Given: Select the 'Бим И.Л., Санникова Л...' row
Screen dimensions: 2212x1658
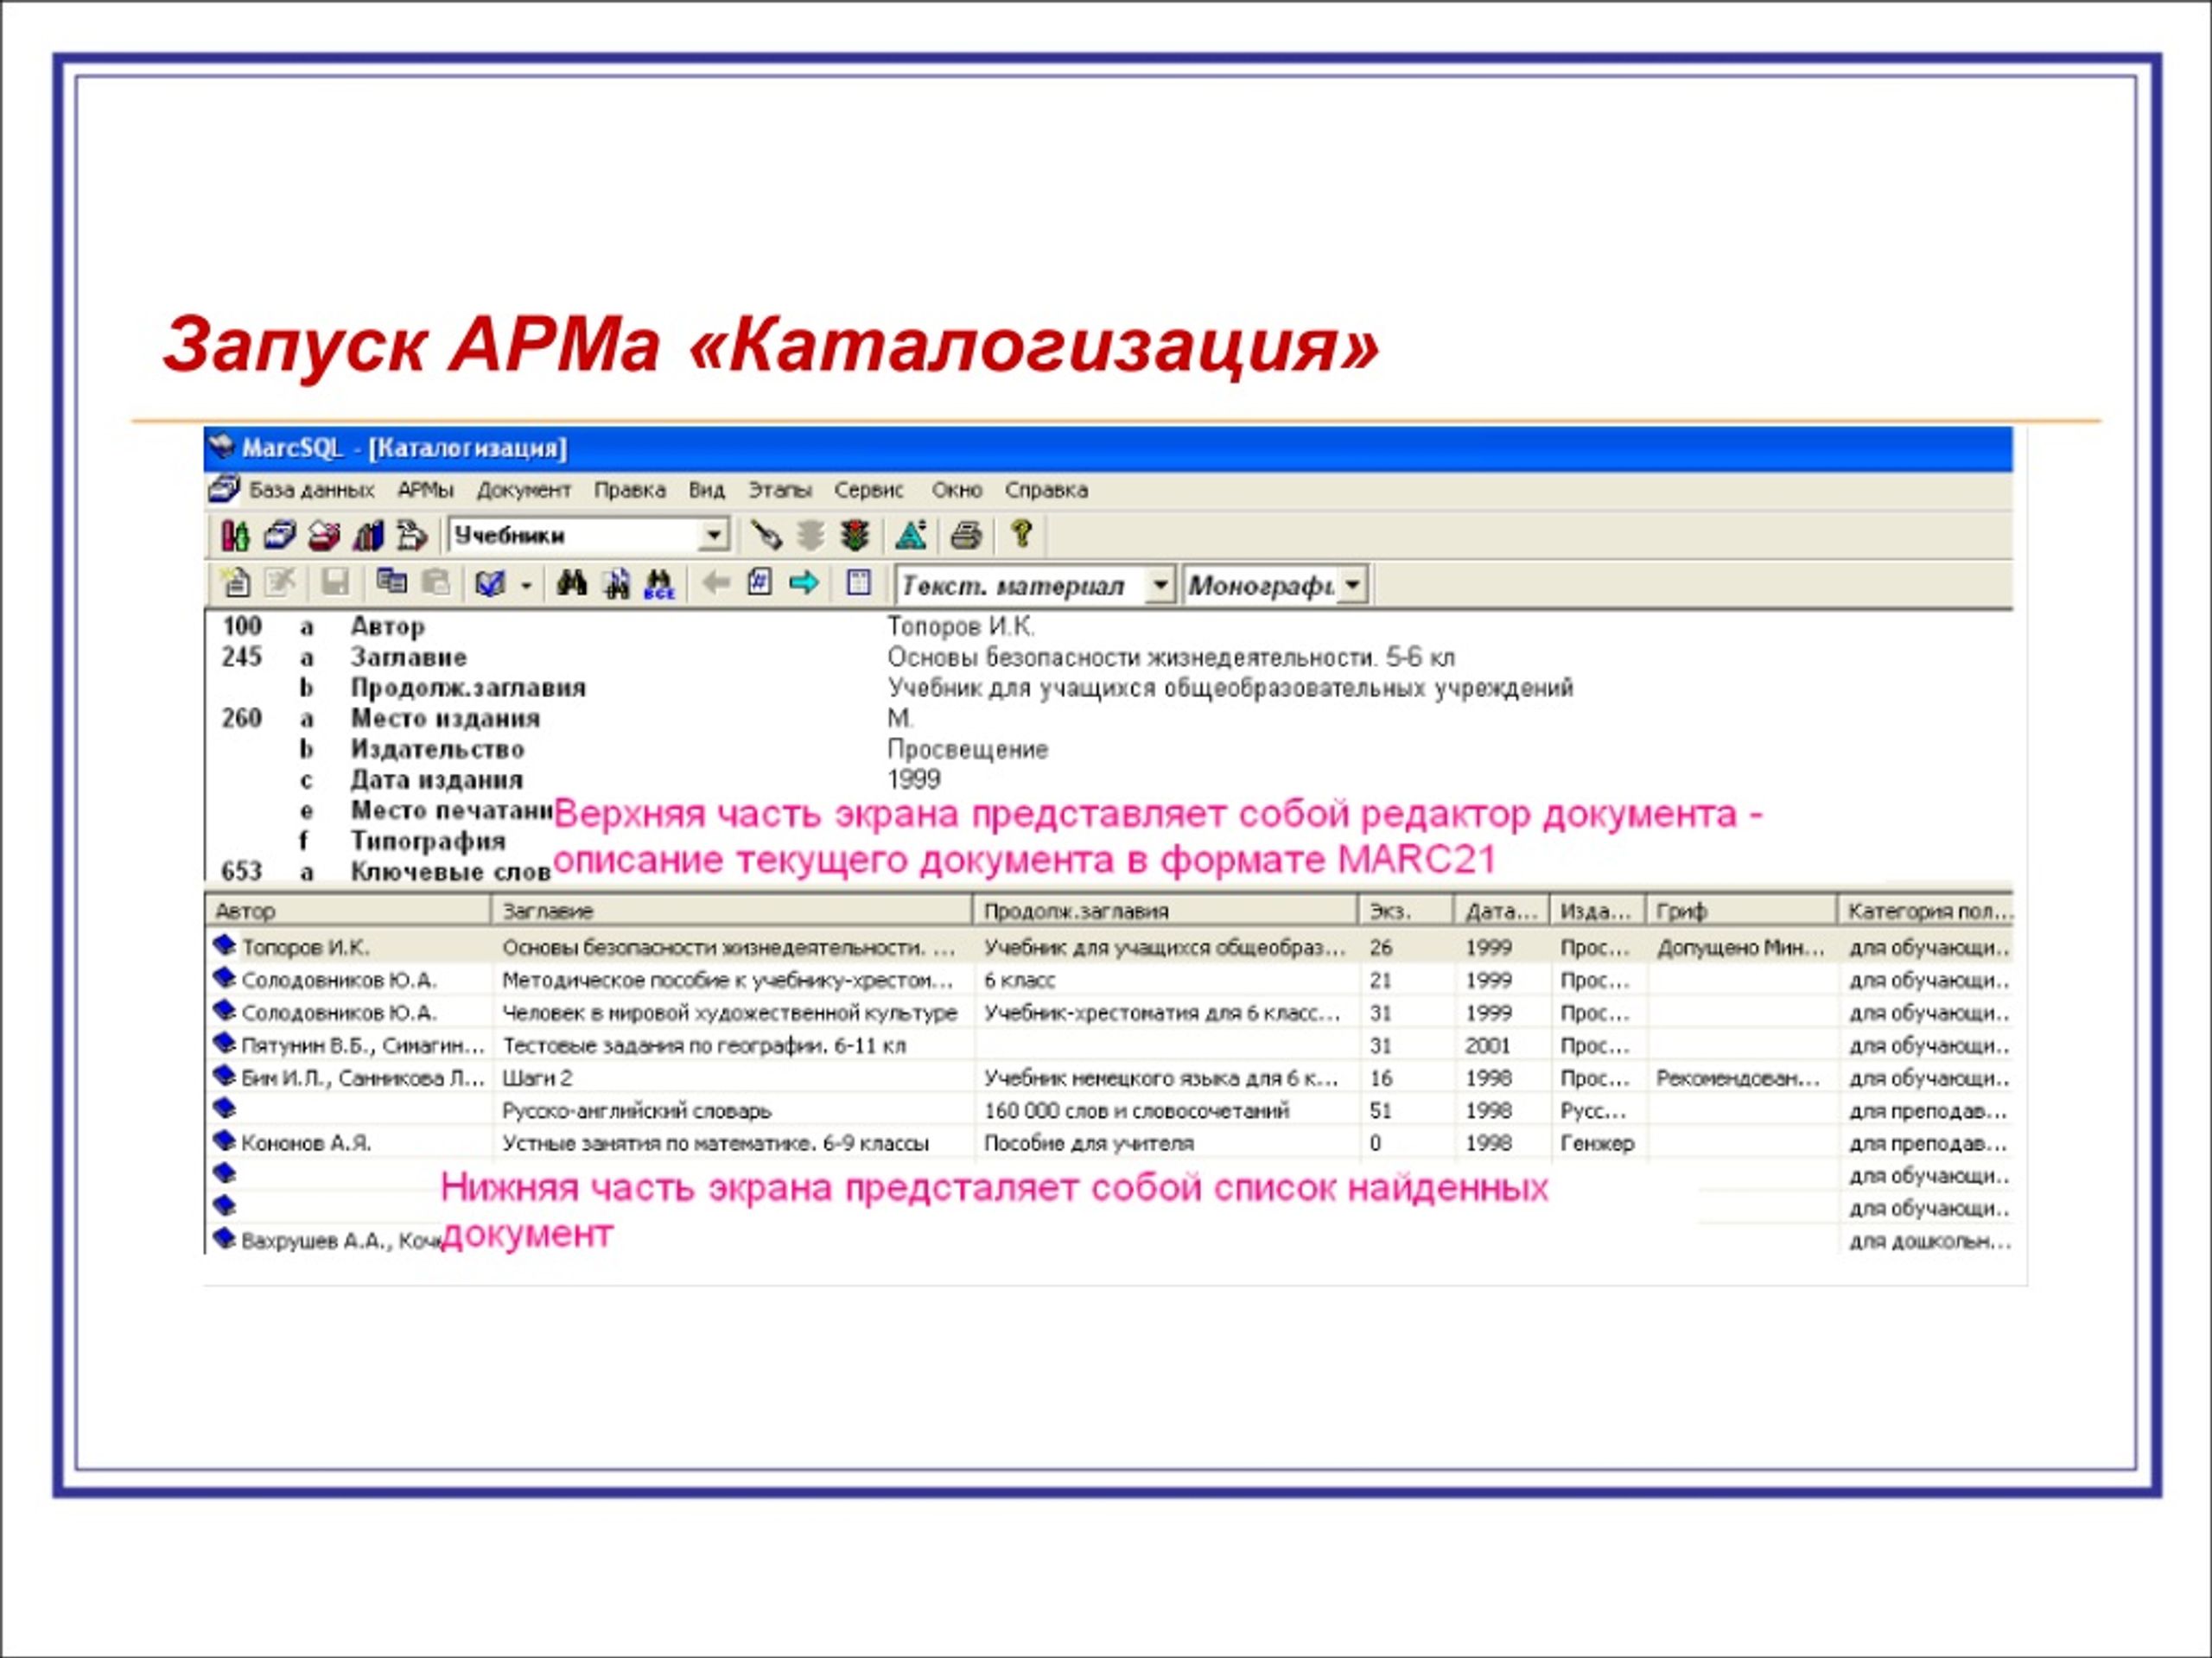Looking at the screenshot, I should [1109, 1078].
